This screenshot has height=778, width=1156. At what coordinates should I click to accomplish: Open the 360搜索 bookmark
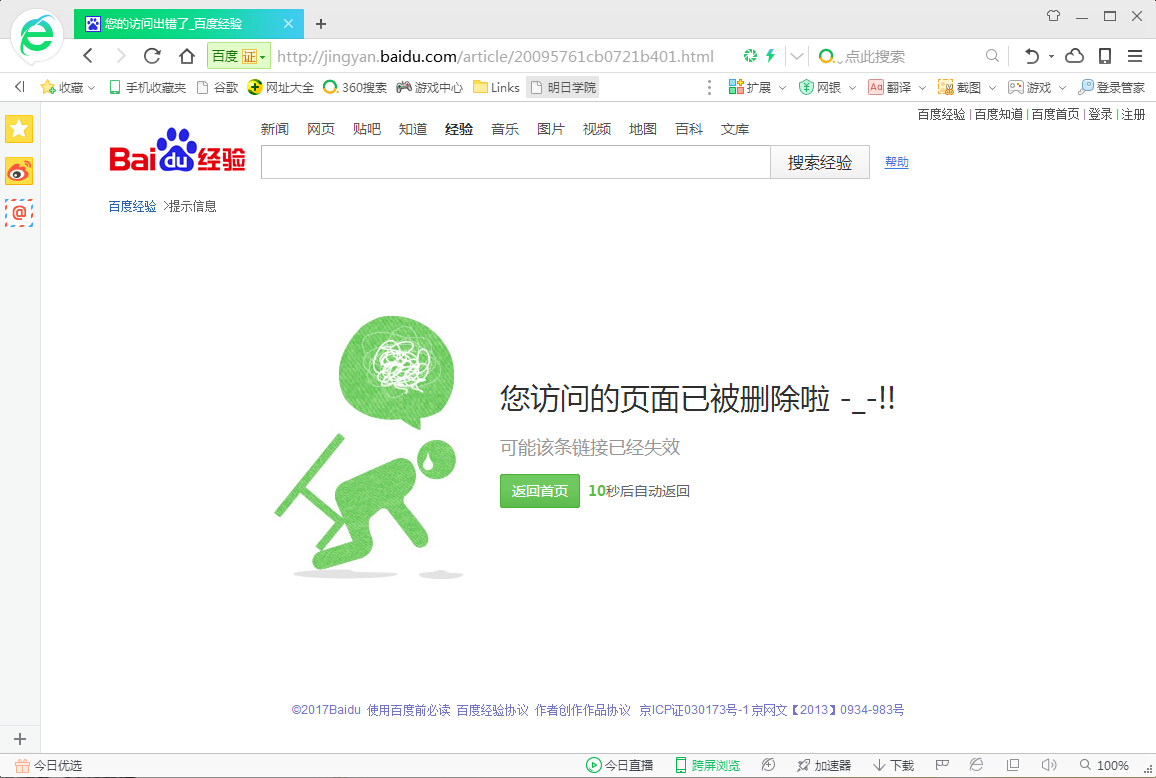[355, 88]
